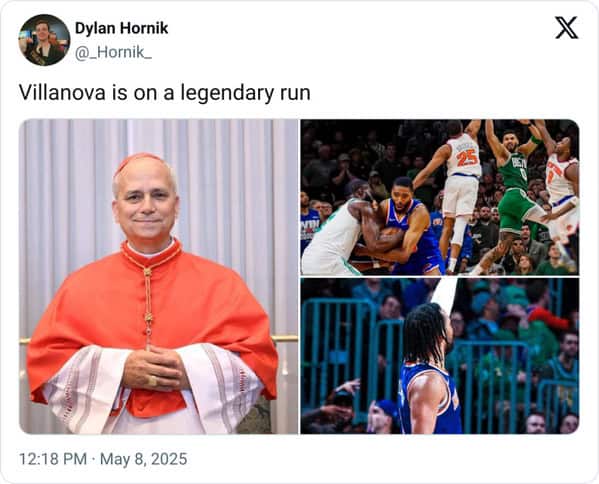Viewport: 599px width, 484px height.
Task: Click the red skullcap in the left photo
Action: point(138,161)
